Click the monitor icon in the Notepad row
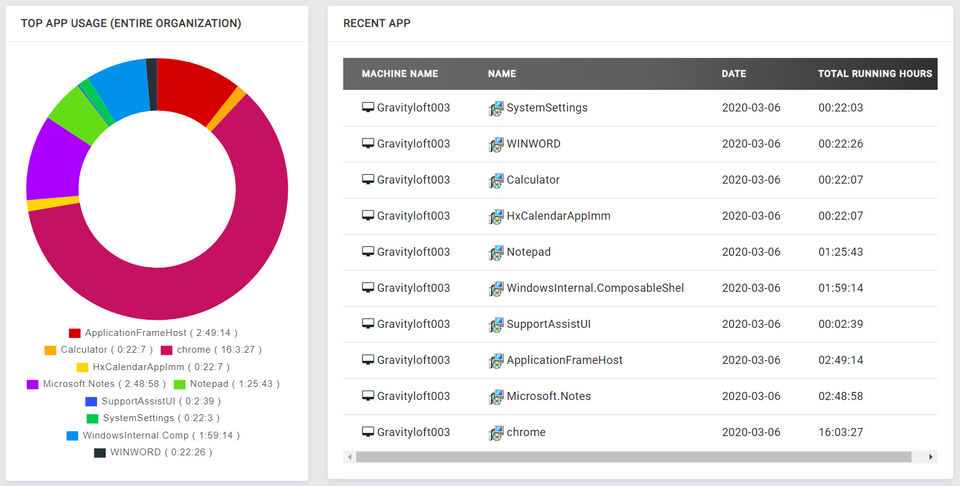 368,251
